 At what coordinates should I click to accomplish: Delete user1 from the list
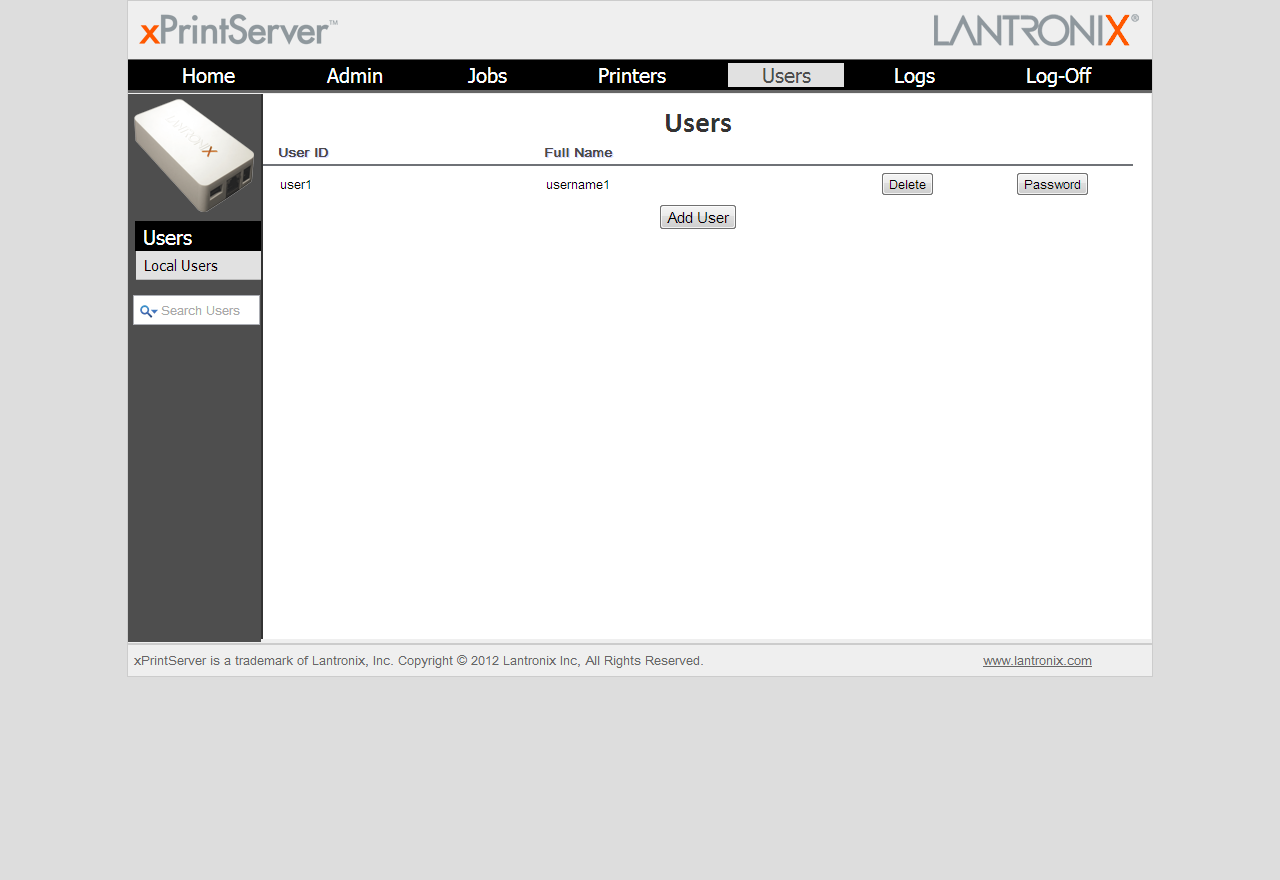[907, 184]
